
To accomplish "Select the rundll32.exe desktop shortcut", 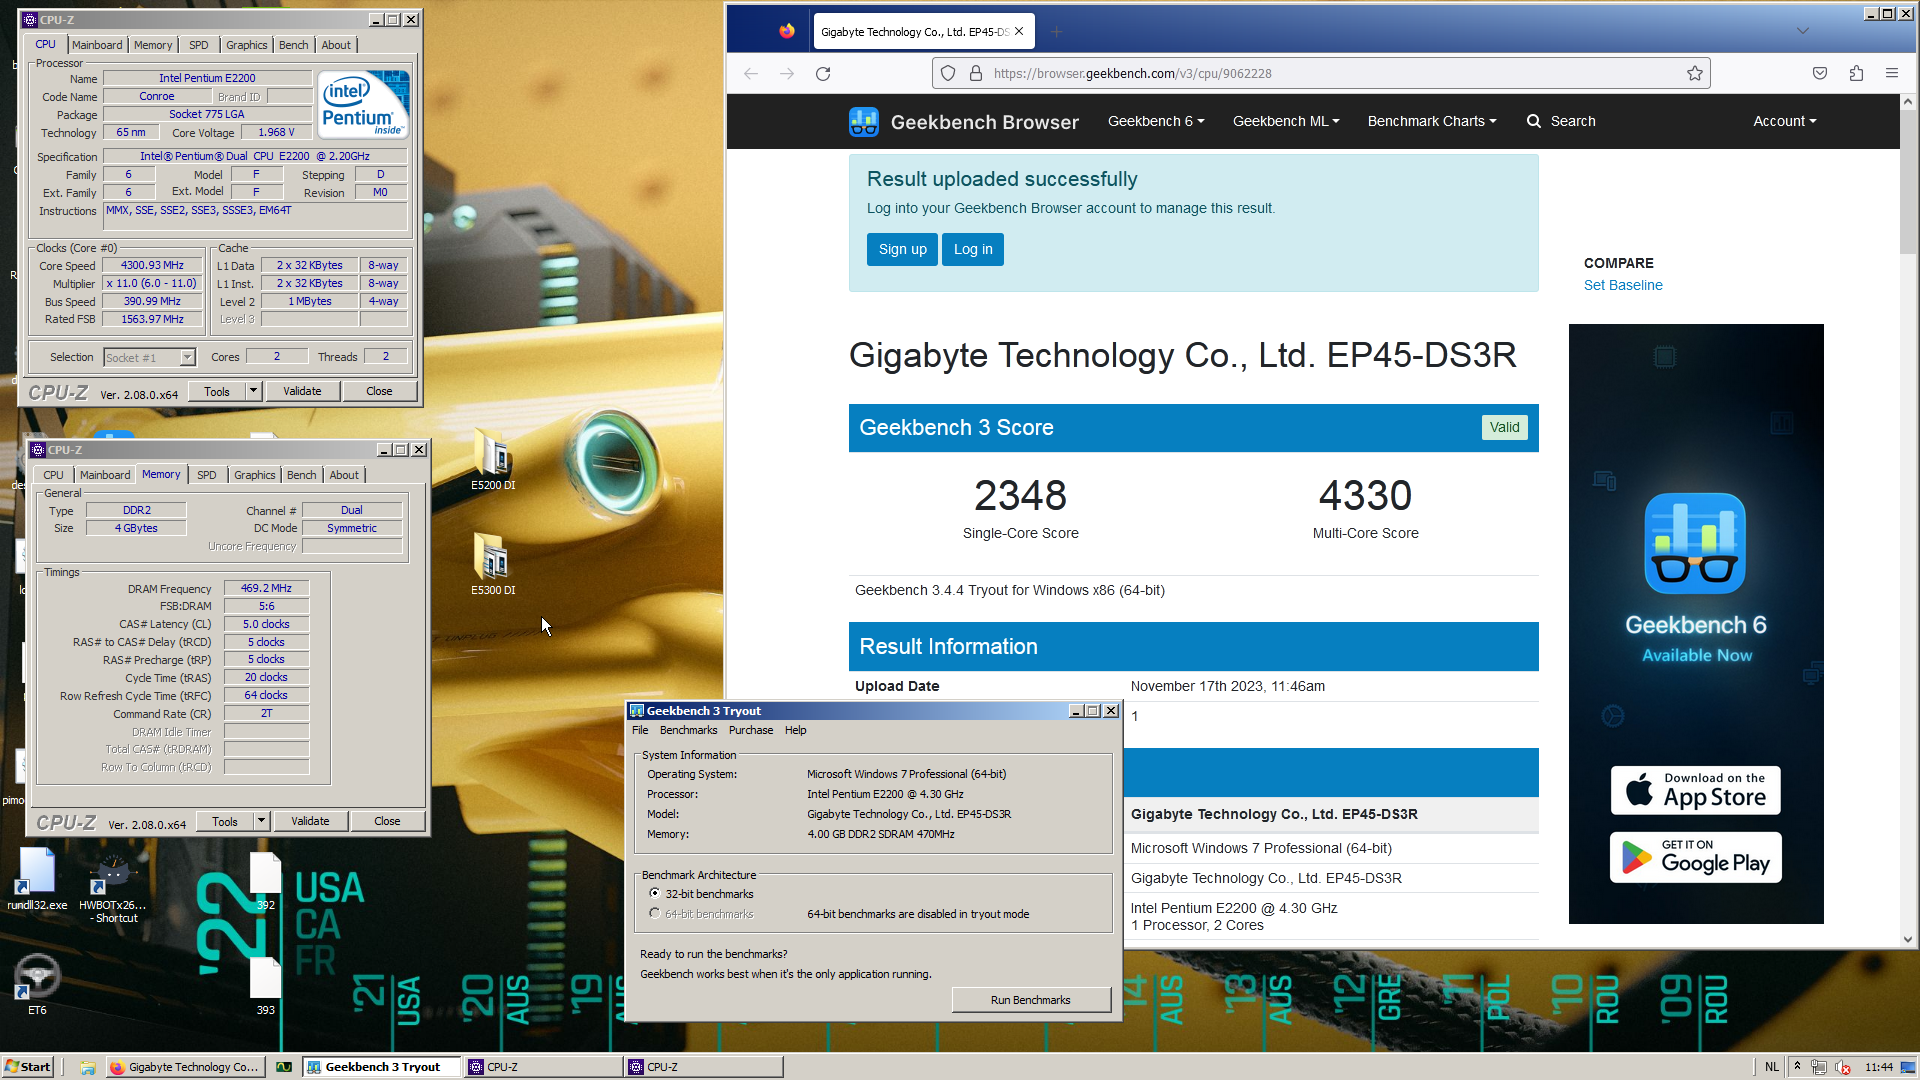I will pos(37,878).
